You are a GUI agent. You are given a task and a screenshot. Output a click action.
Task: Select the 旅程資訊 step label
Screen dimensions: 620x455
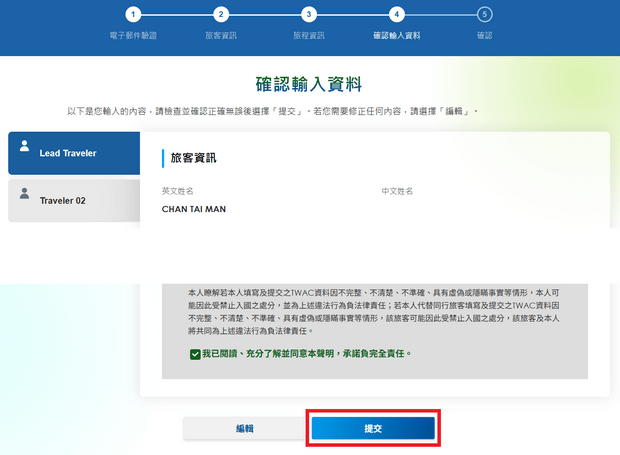click(309, 36)
